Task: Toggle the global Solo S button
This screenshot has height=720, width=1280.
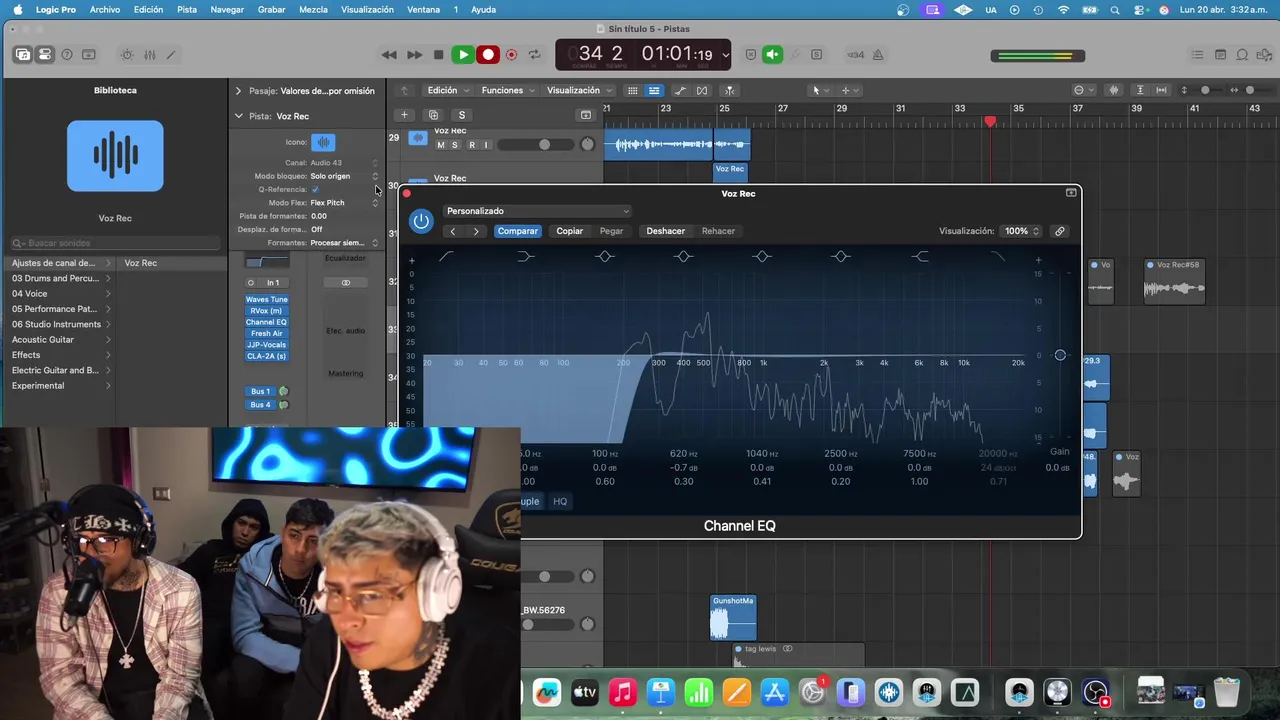Action: (461, 115)
